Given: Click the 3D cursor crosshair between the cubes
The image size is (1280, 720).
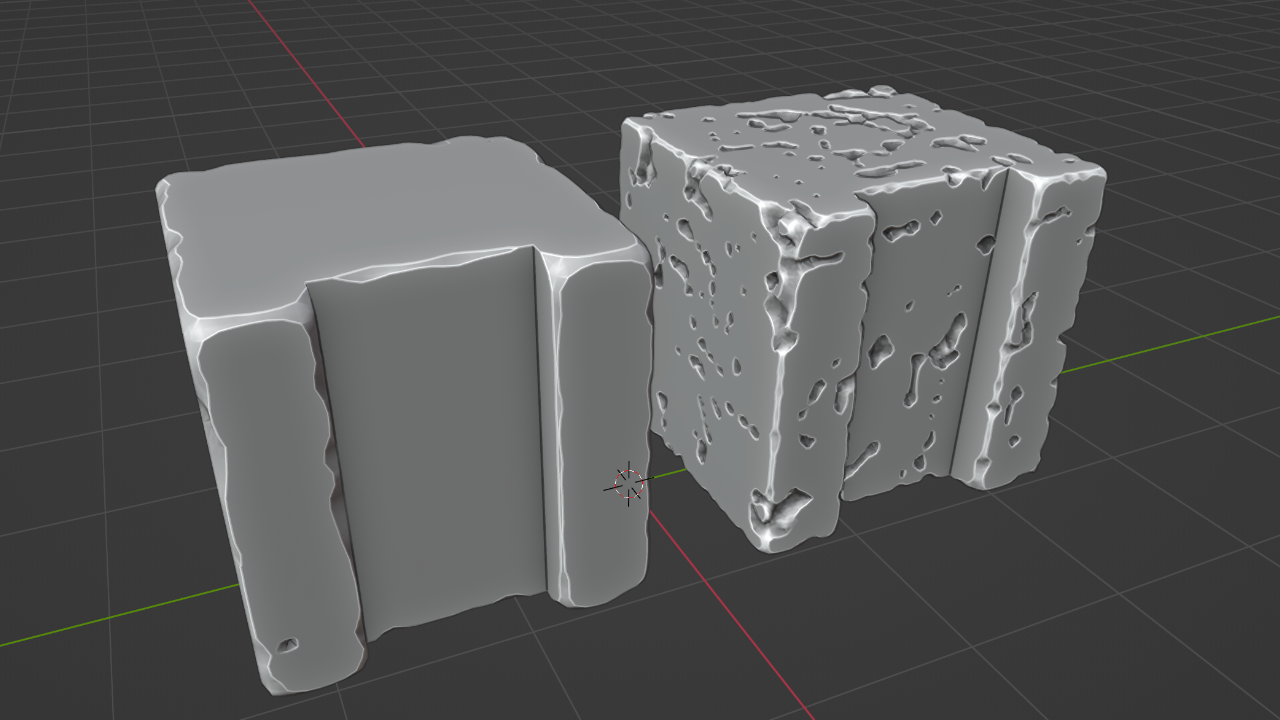Looking at the screenshot, I should click(628, 485).
